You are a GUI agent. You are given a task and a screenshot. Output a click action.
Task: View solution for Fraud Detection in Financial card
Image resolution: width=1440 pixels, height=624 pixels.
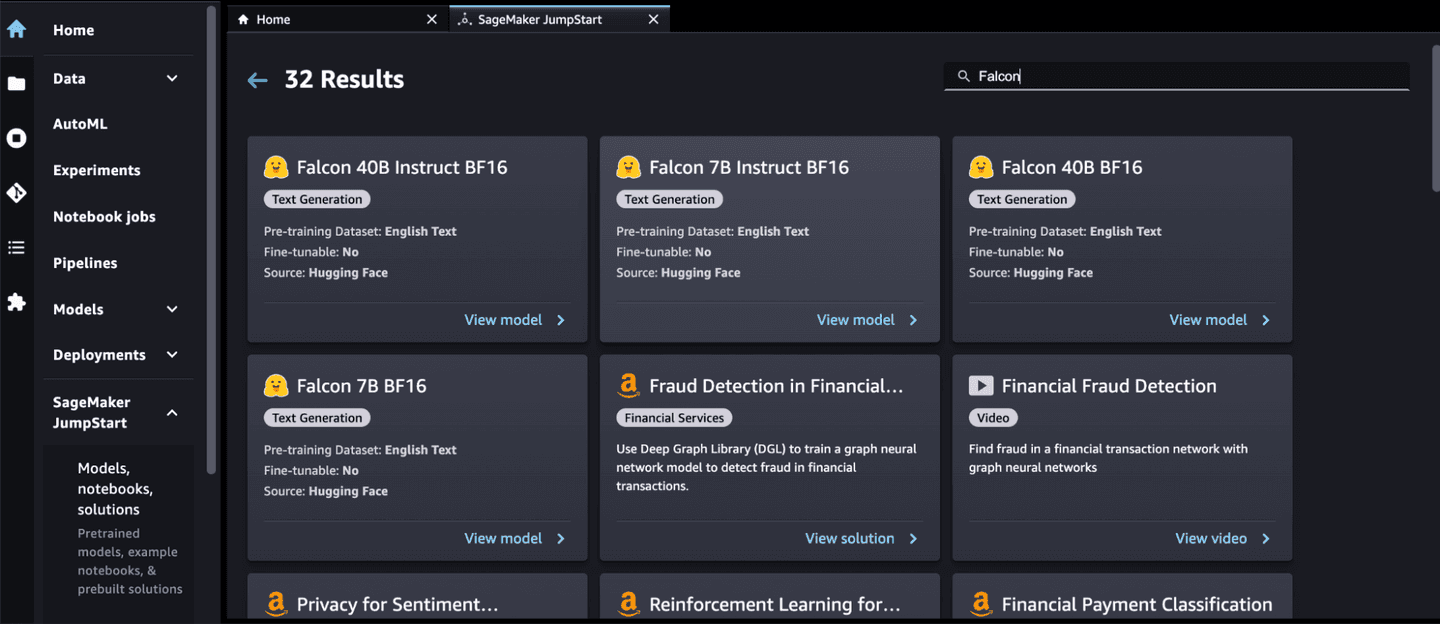tap(852, 538)
